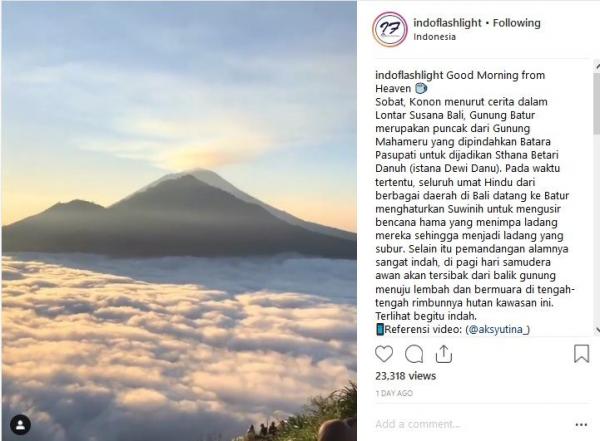
Task: Toggle the Following button
Action: pos(517,23)
